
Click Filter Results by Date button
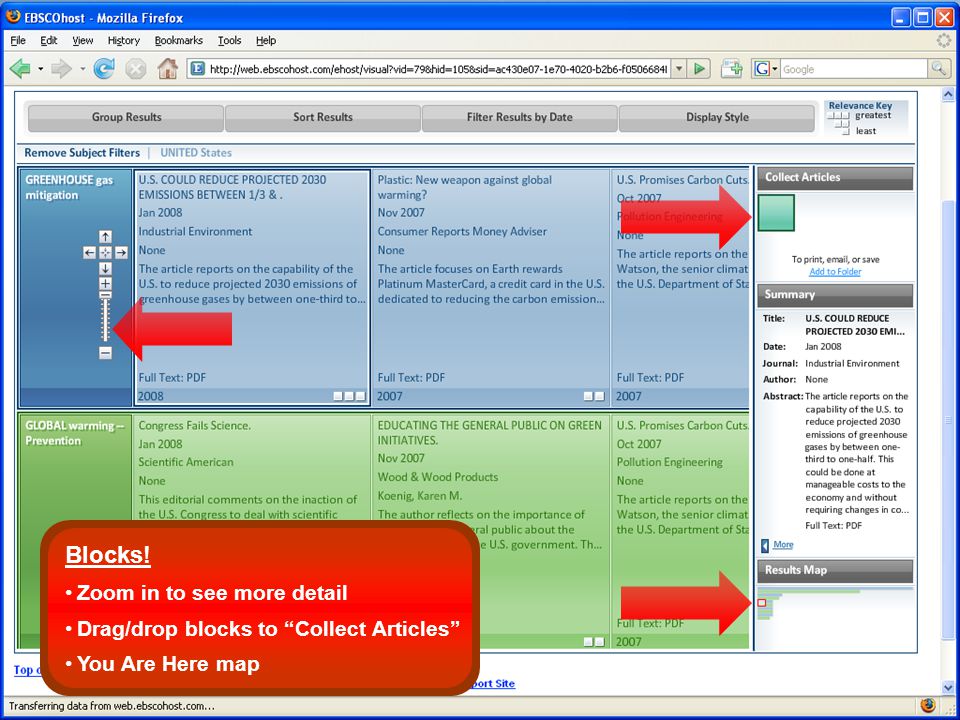(x=519, y=118)
